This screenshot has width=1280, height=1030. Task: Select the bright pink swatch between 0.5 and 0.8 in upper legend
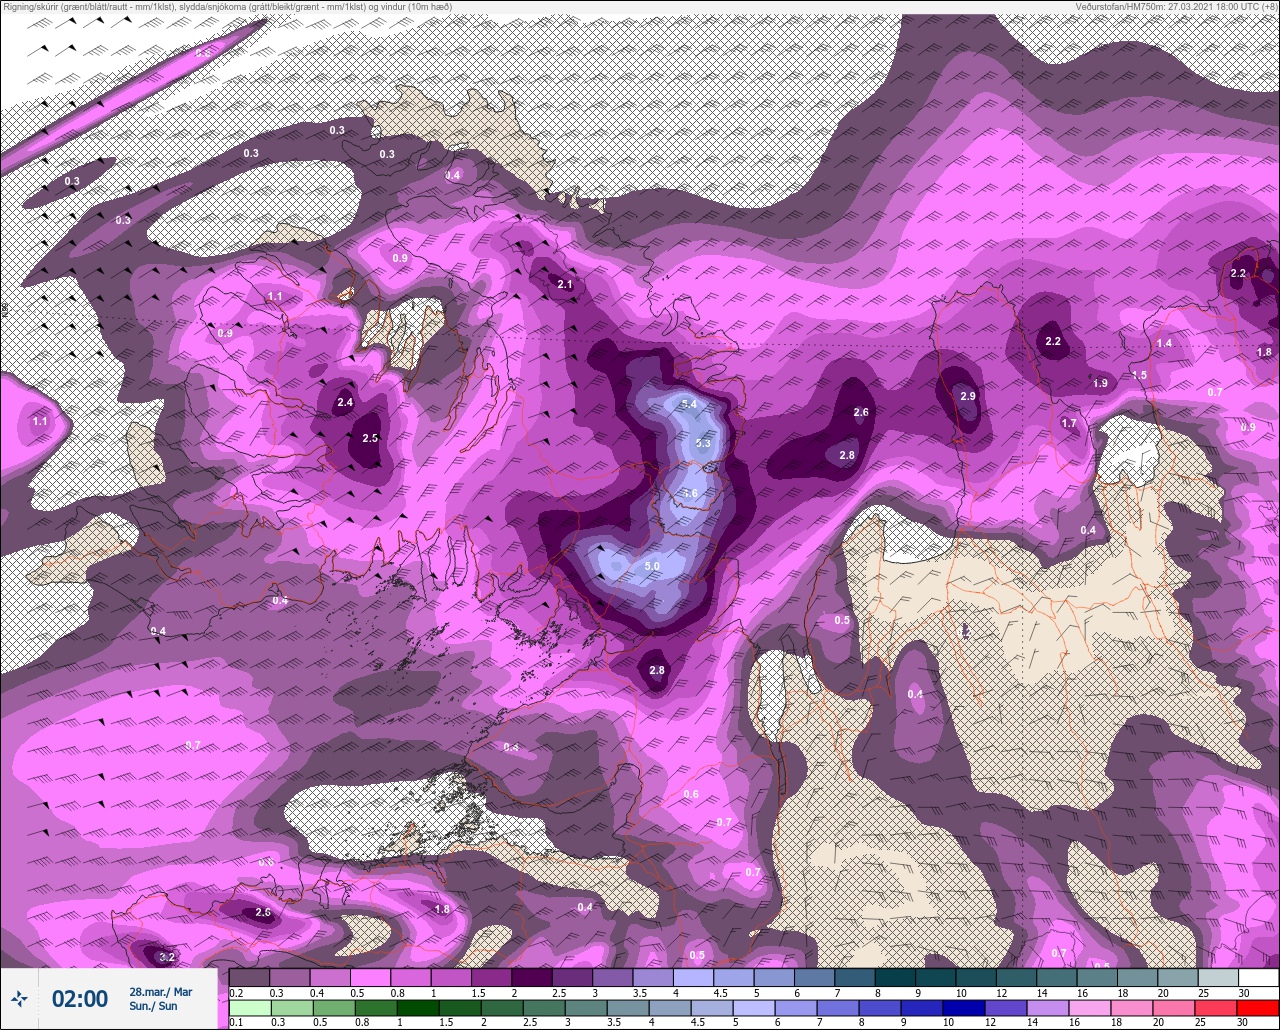tap(370, 977)
